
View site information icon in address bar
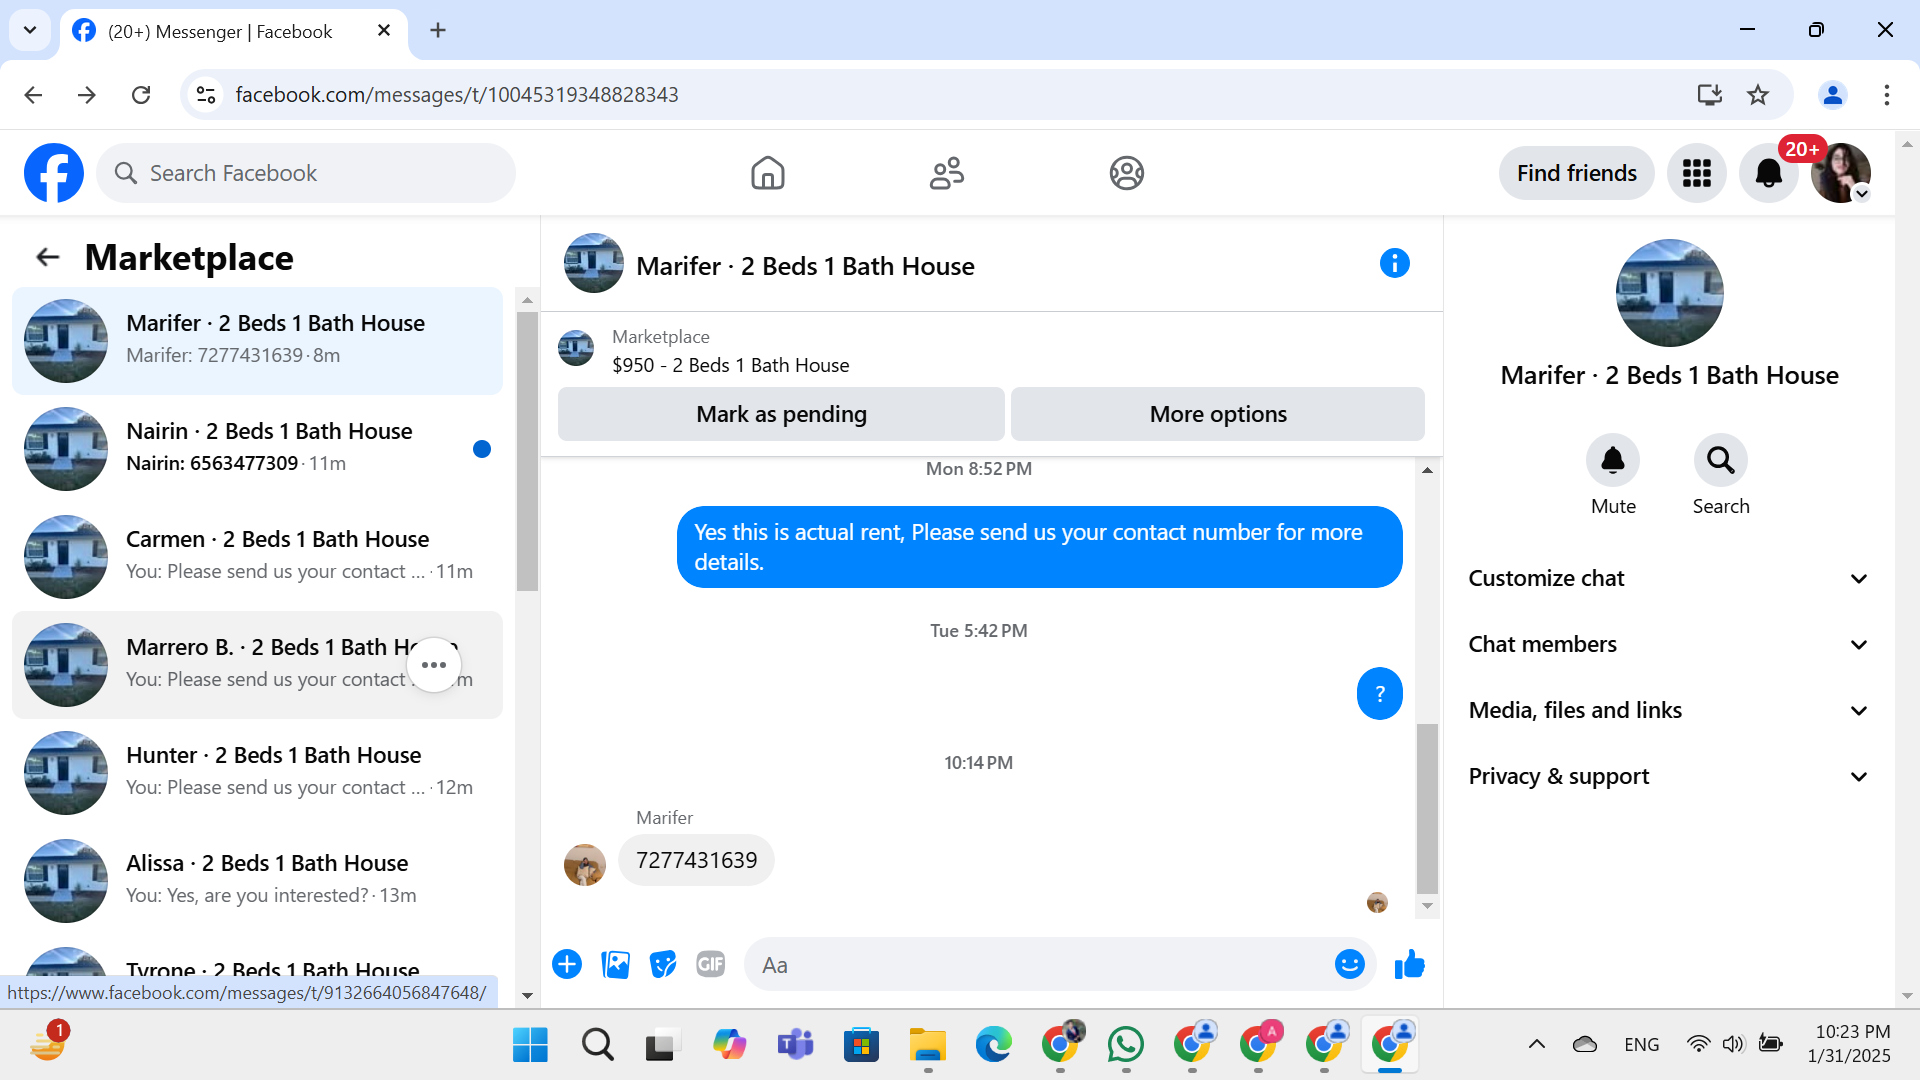pos(206,95)
